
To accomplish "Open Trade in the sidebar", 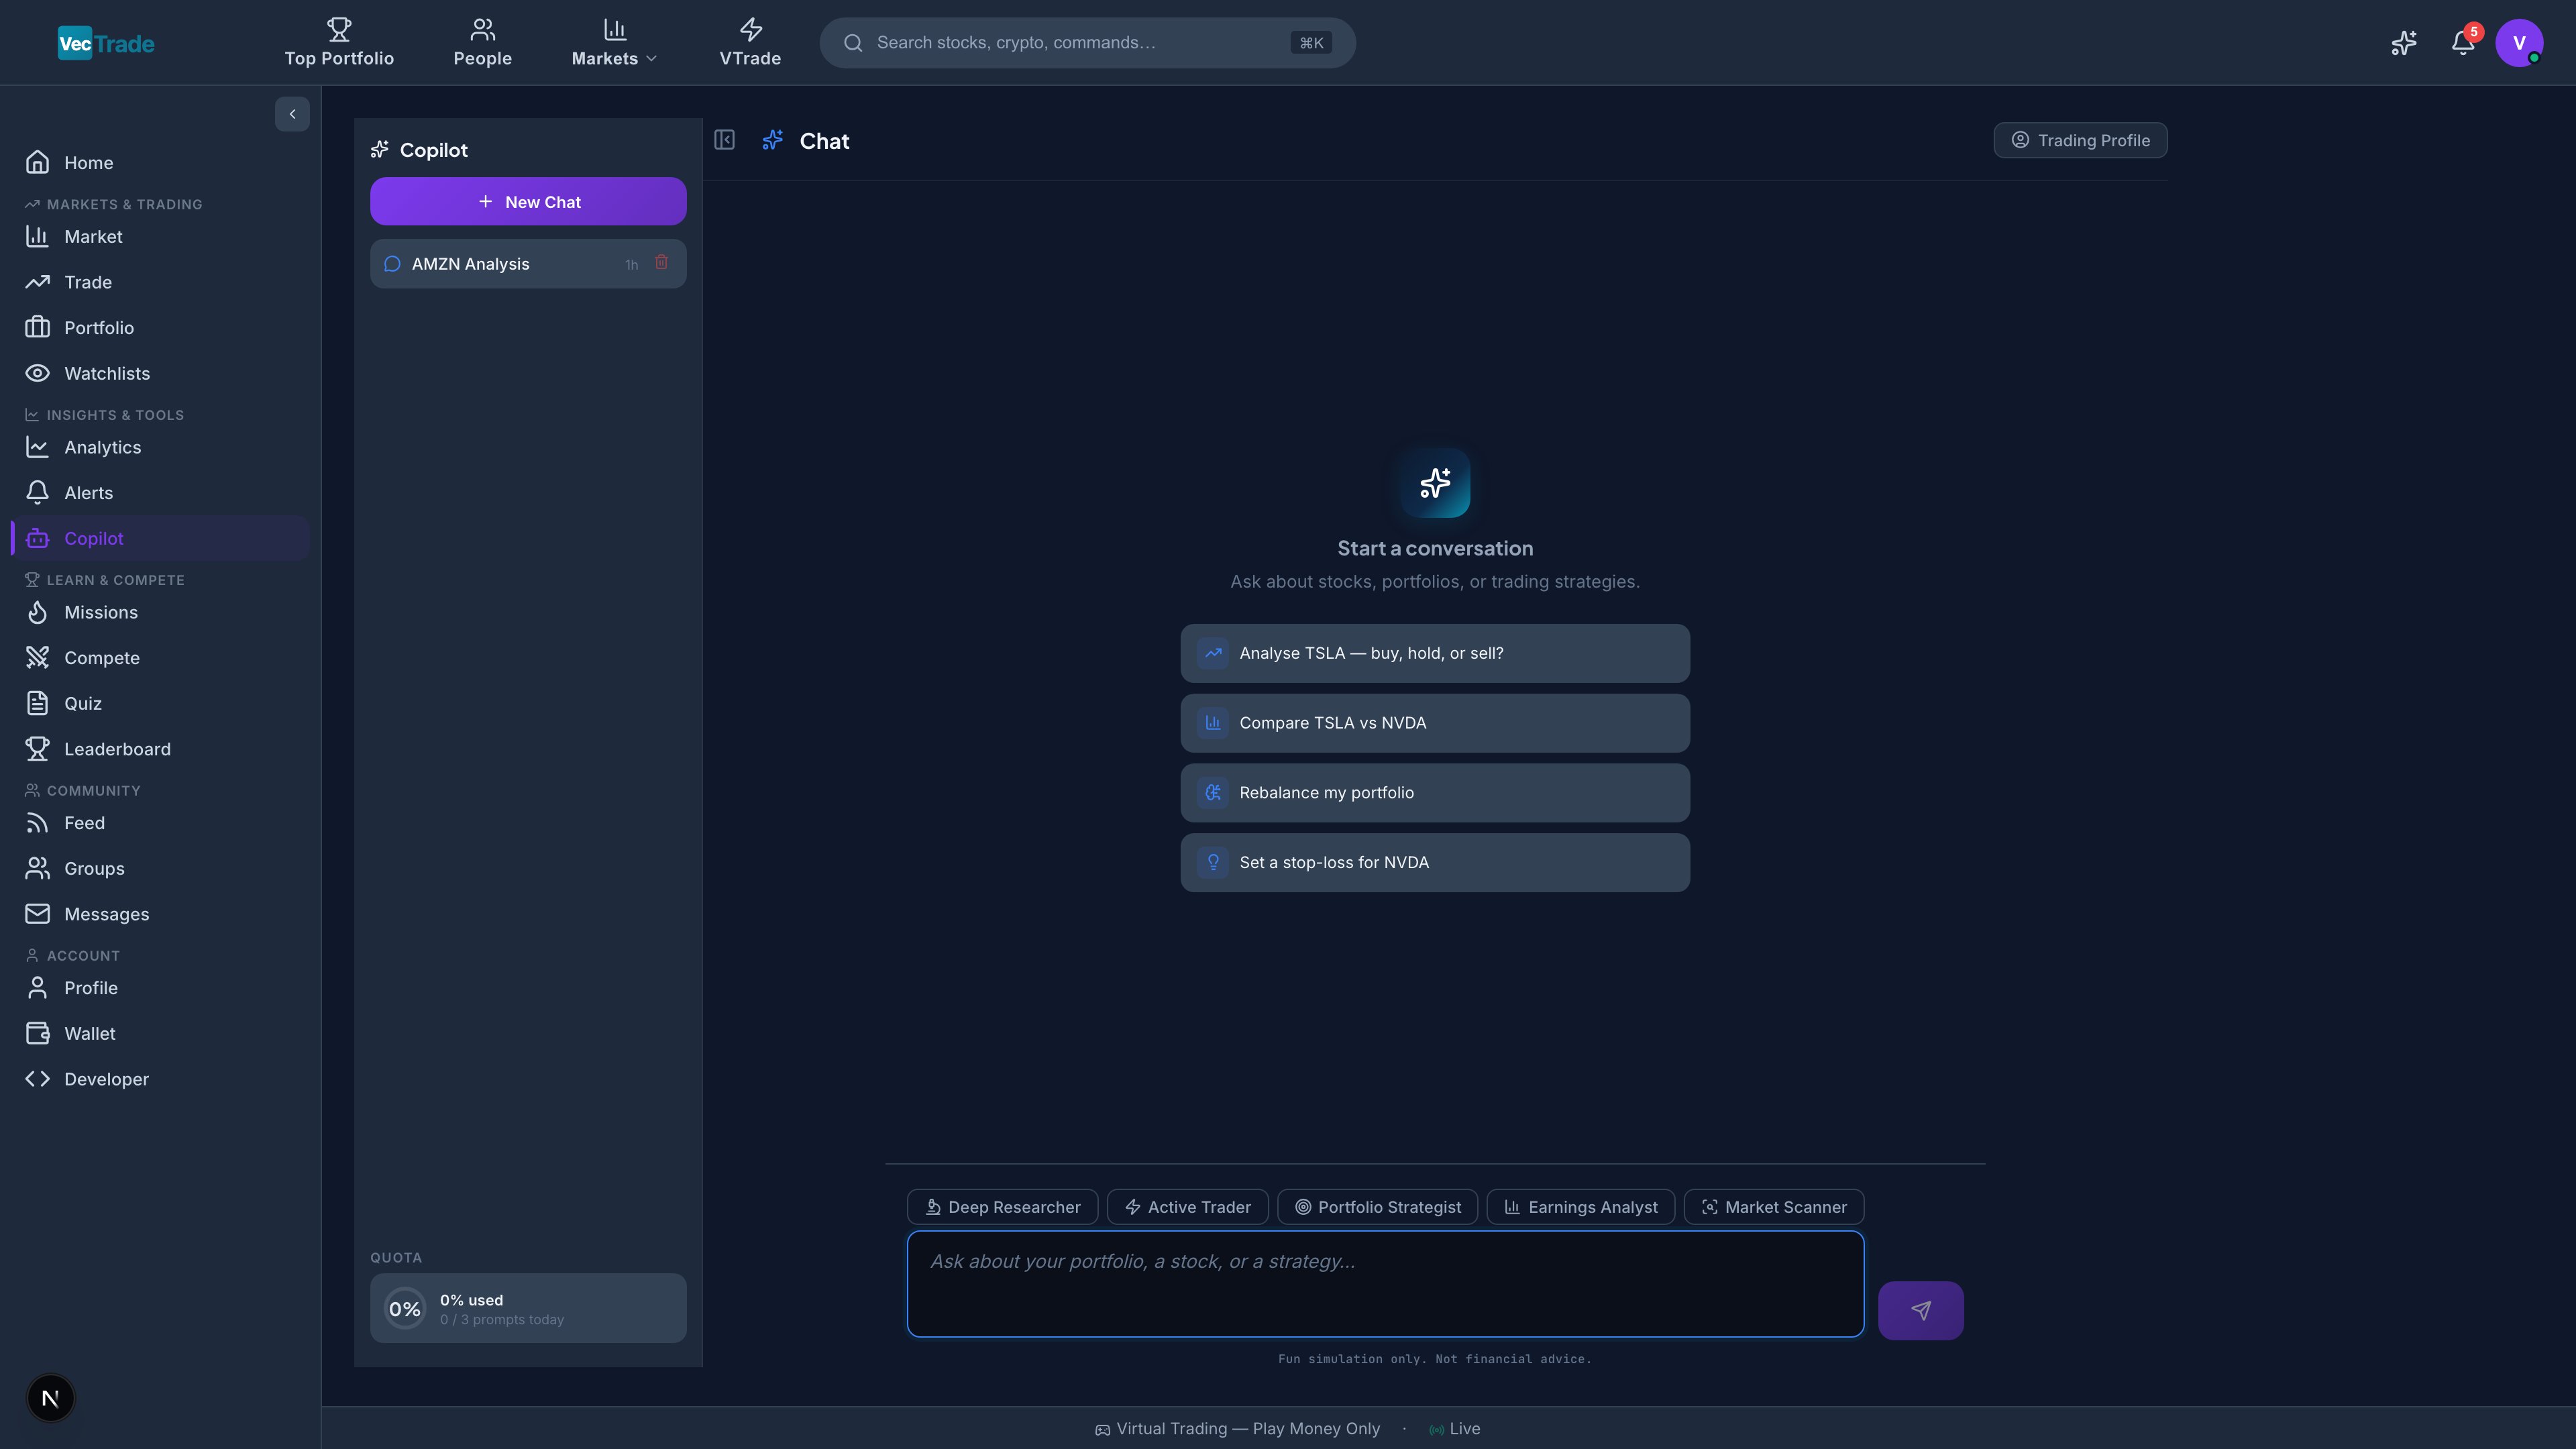I will (x=160, y=283).
